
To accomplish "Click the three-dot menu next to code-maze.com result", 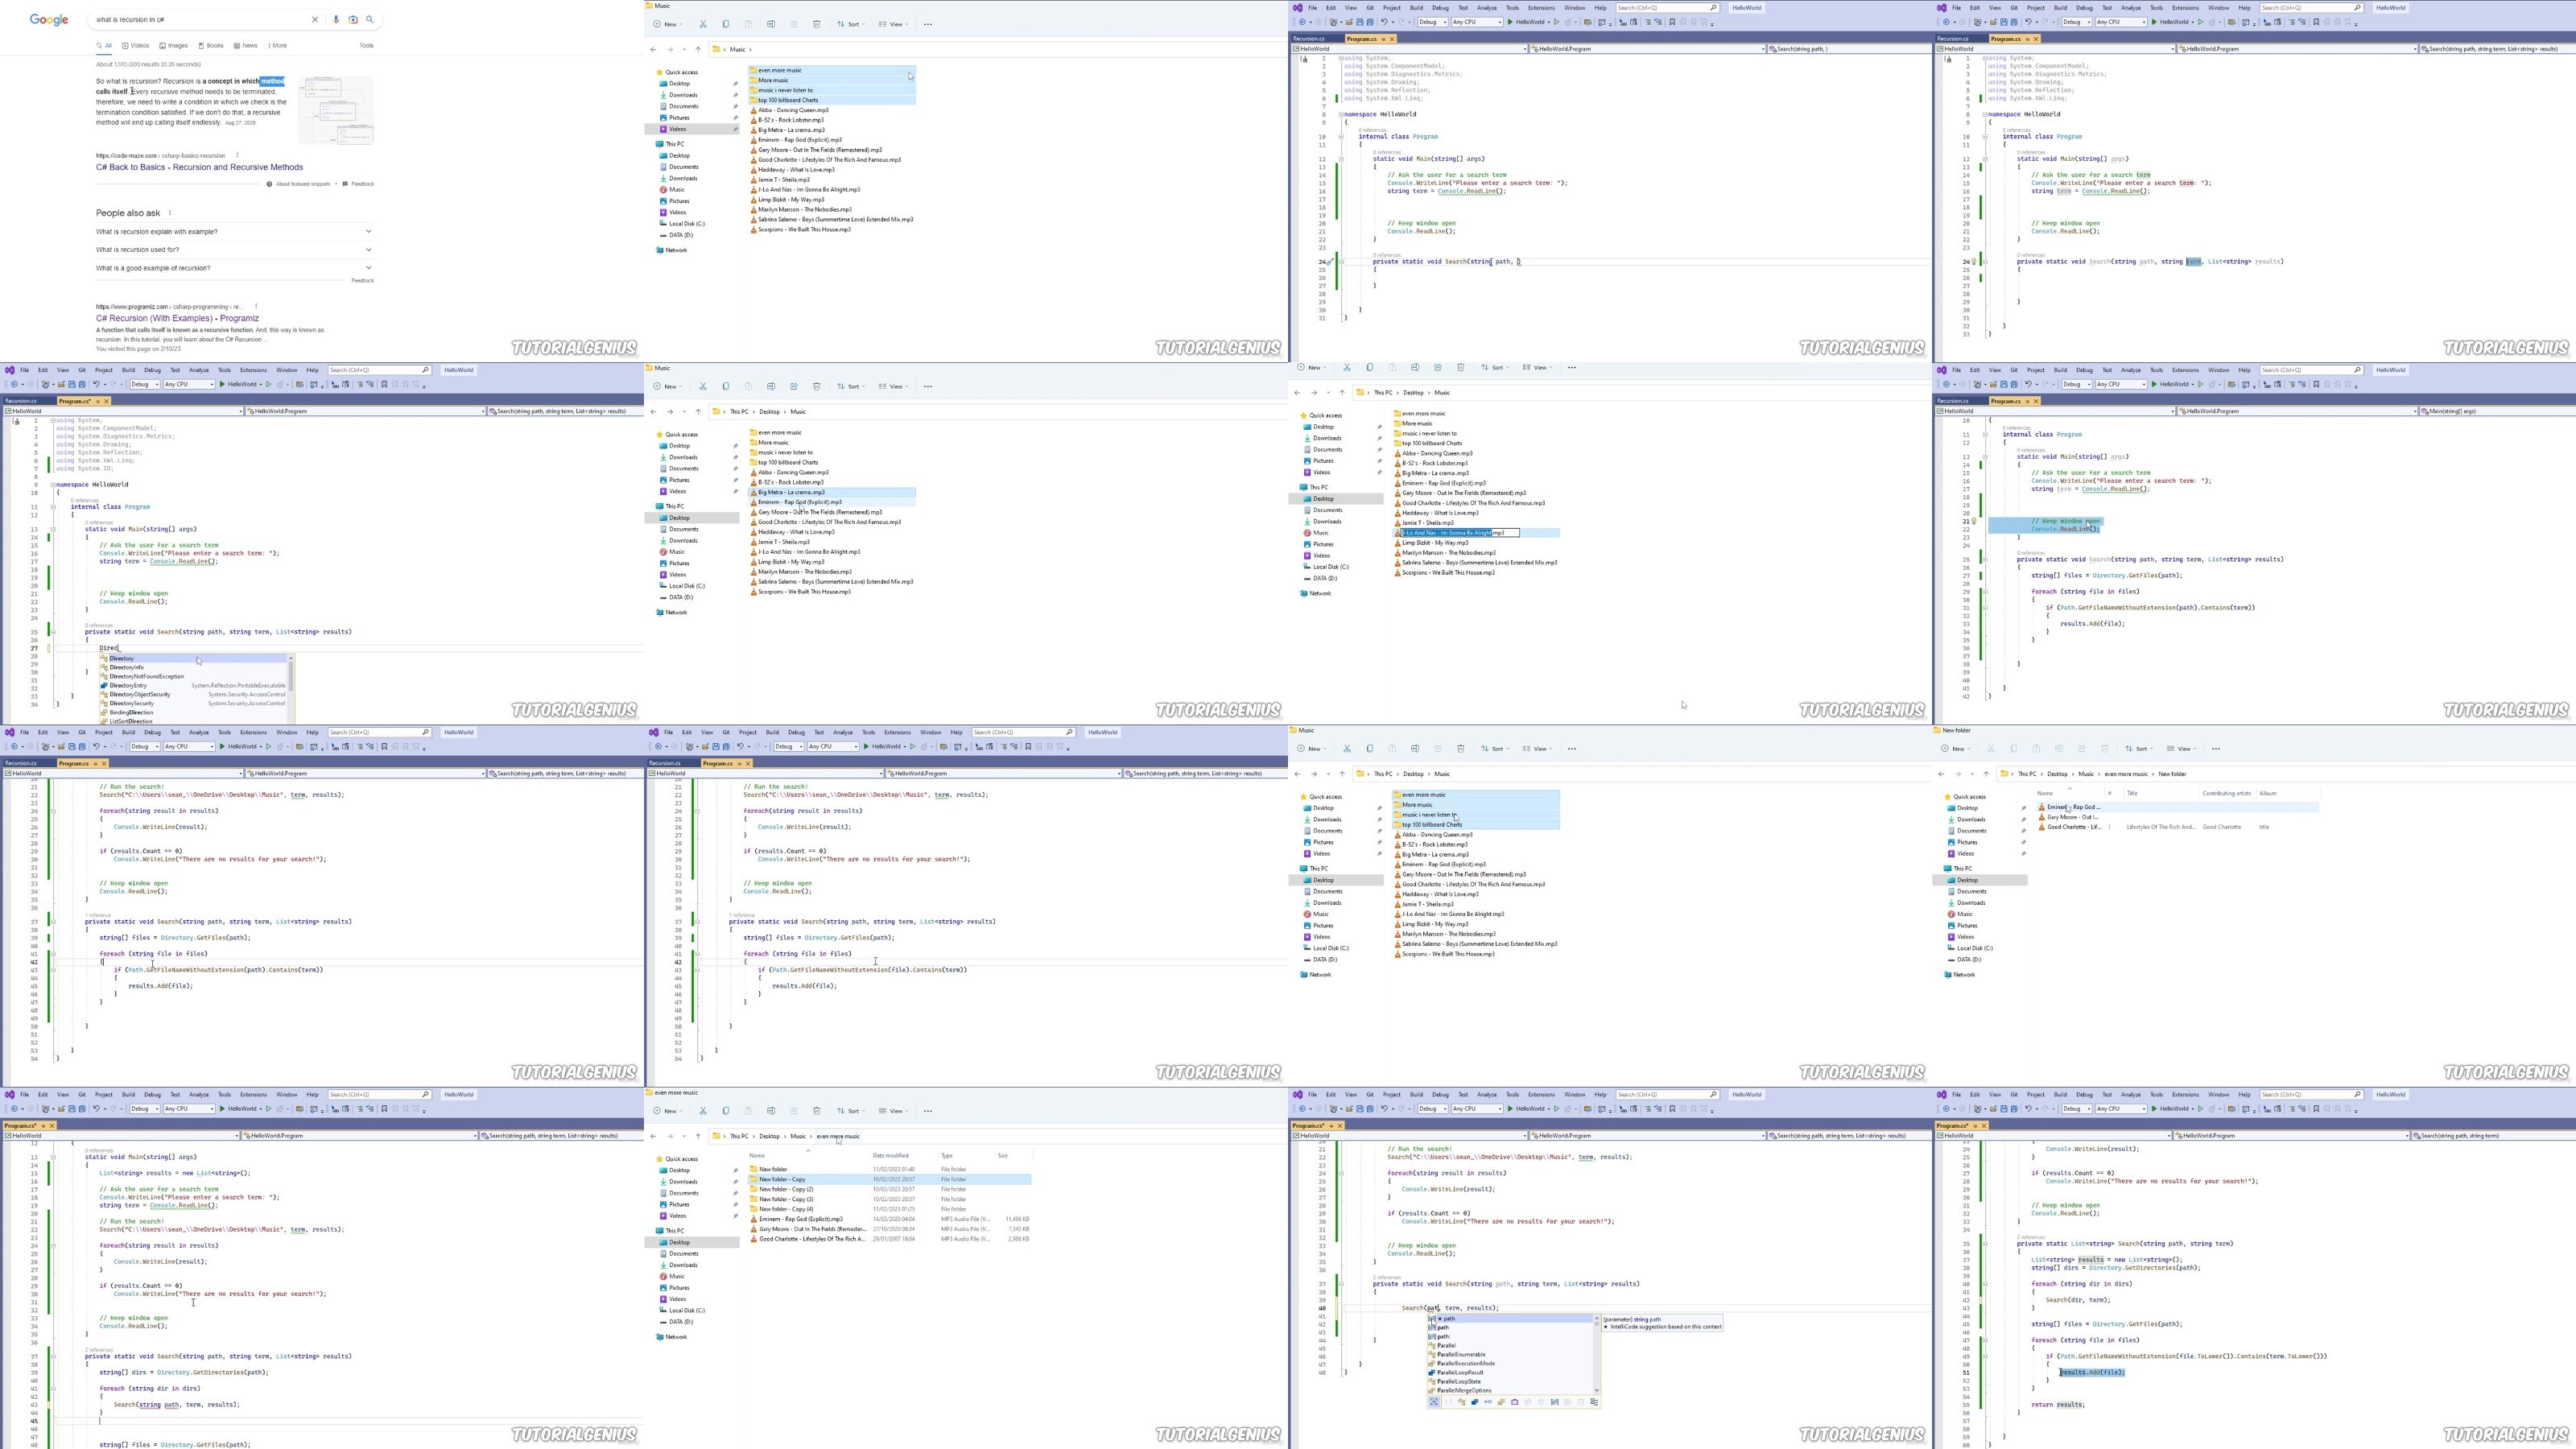I will pyautogui.click(x=237, y=155).
